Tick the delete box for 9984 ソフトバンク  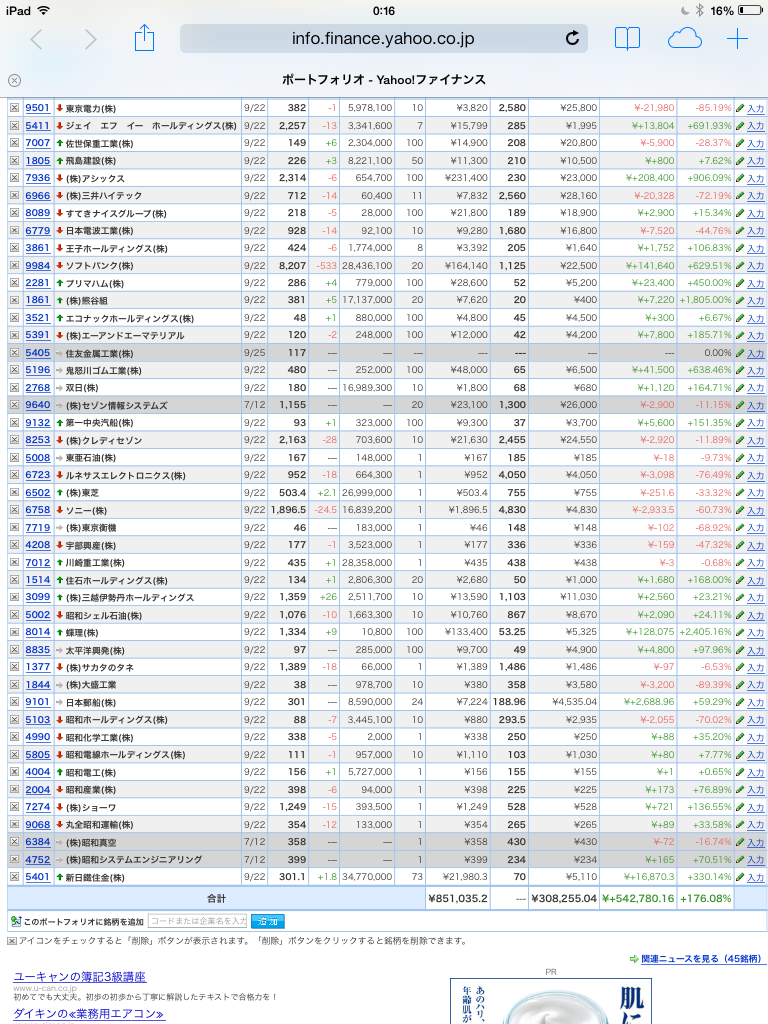[x=14, y=265]
